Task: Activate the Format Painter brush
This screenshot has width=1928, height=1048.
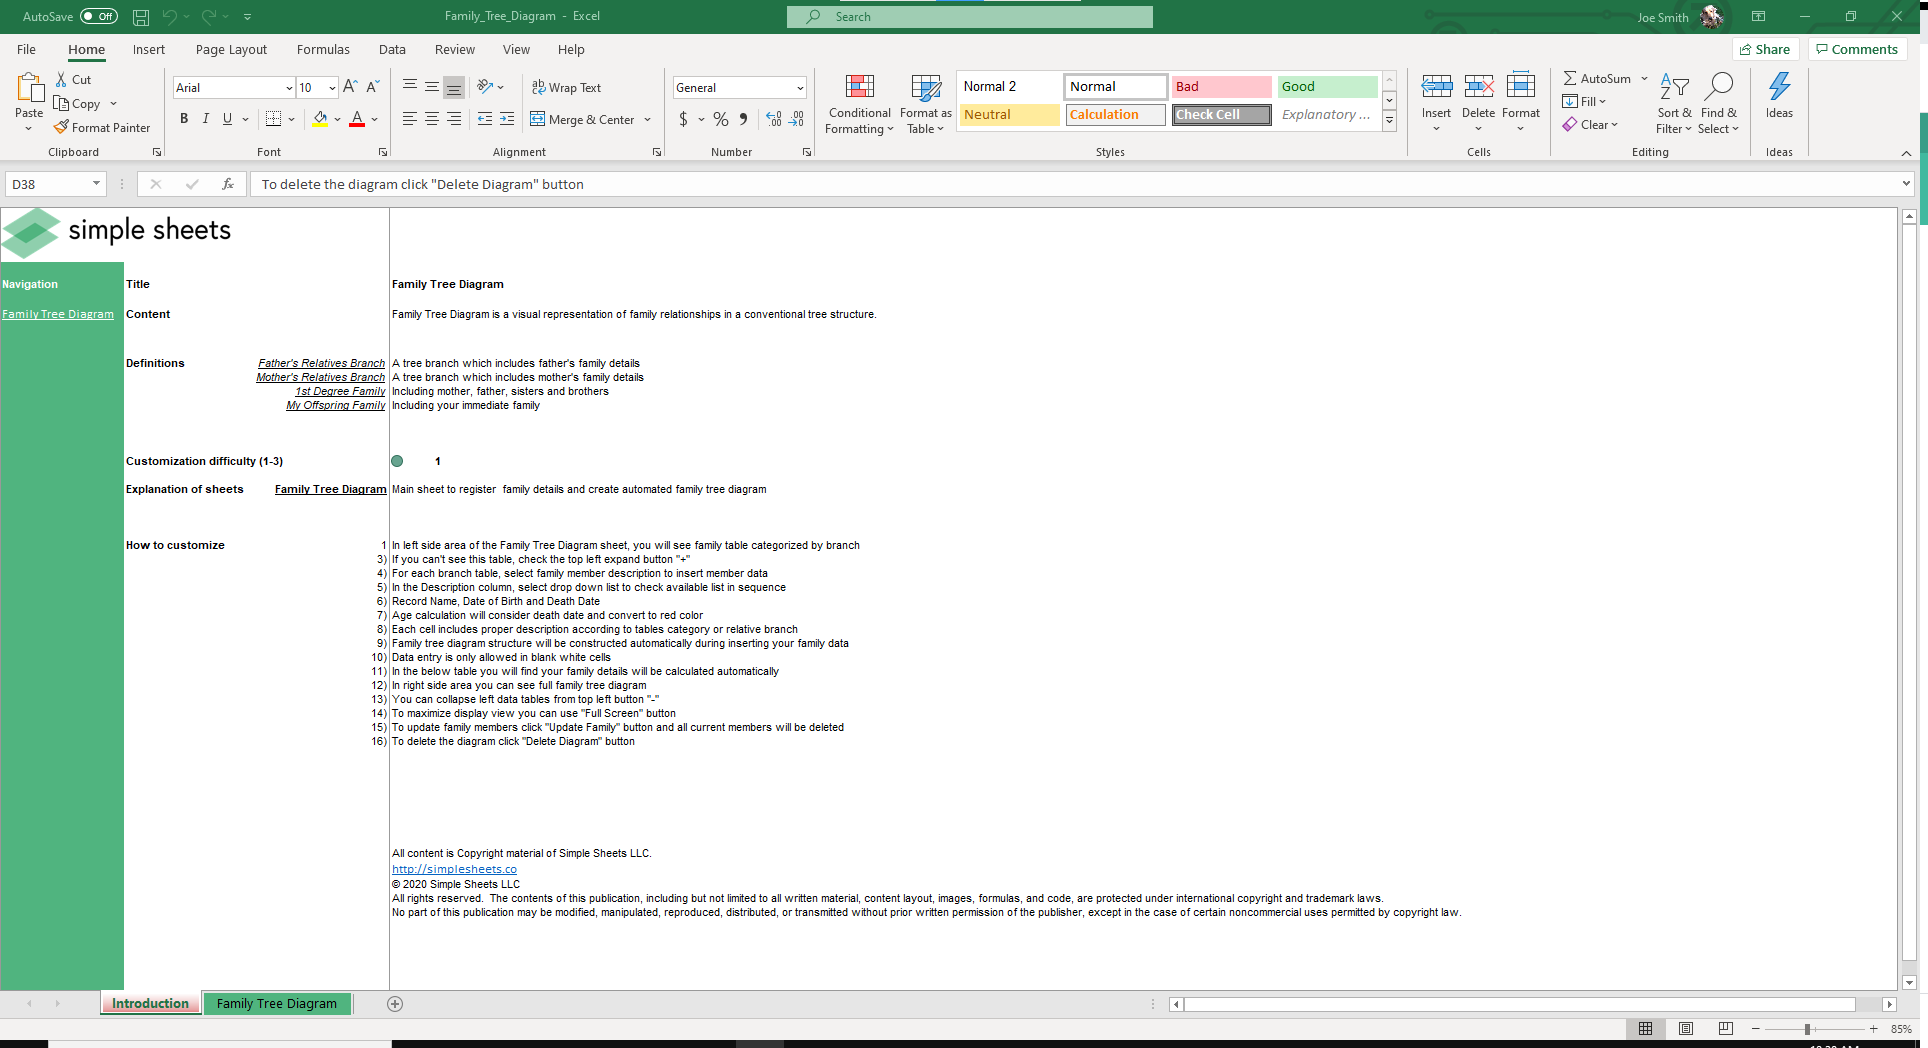Action: pyautogui.click(x=61, y=127)
